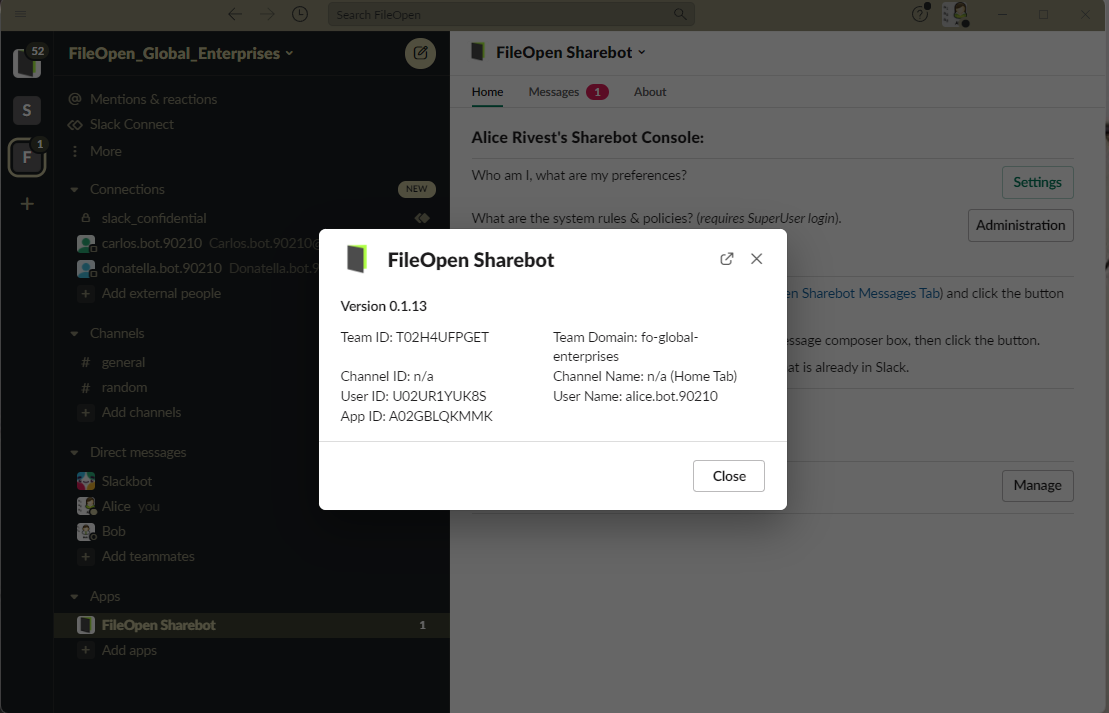
Task: Click the search magnifier icon
Action: pos(680,14)
